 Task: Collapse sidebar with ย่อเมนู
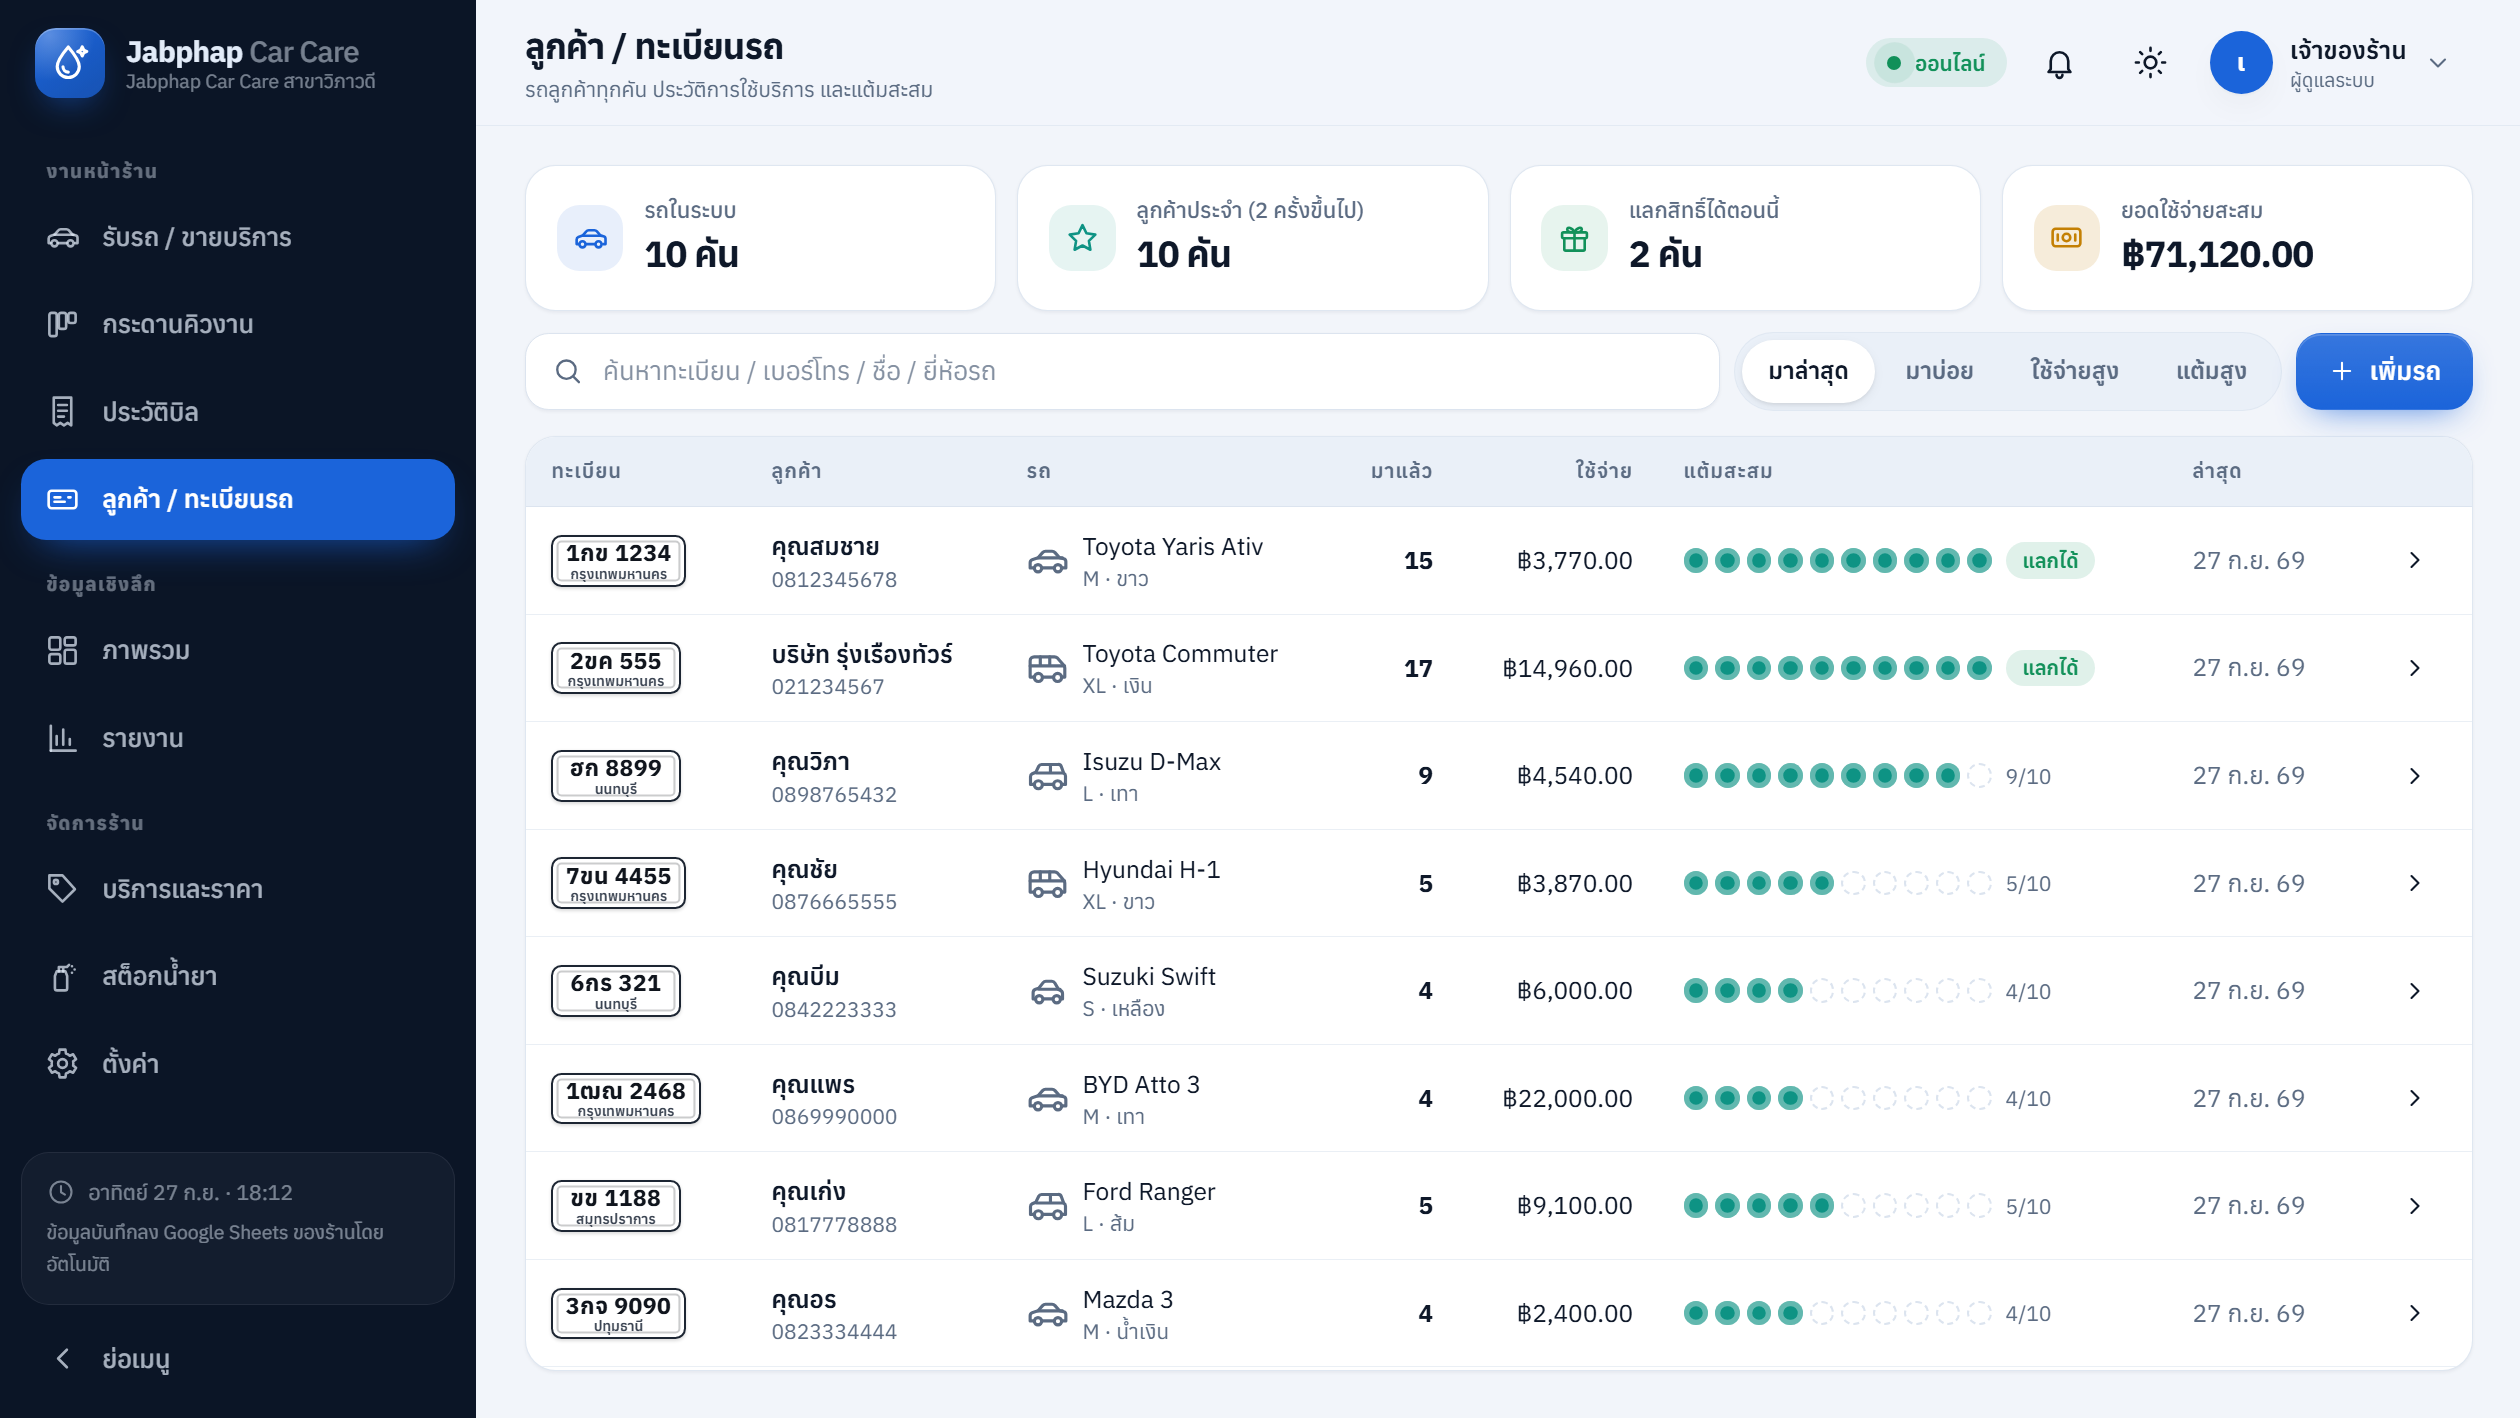[x=238, y=1359]
